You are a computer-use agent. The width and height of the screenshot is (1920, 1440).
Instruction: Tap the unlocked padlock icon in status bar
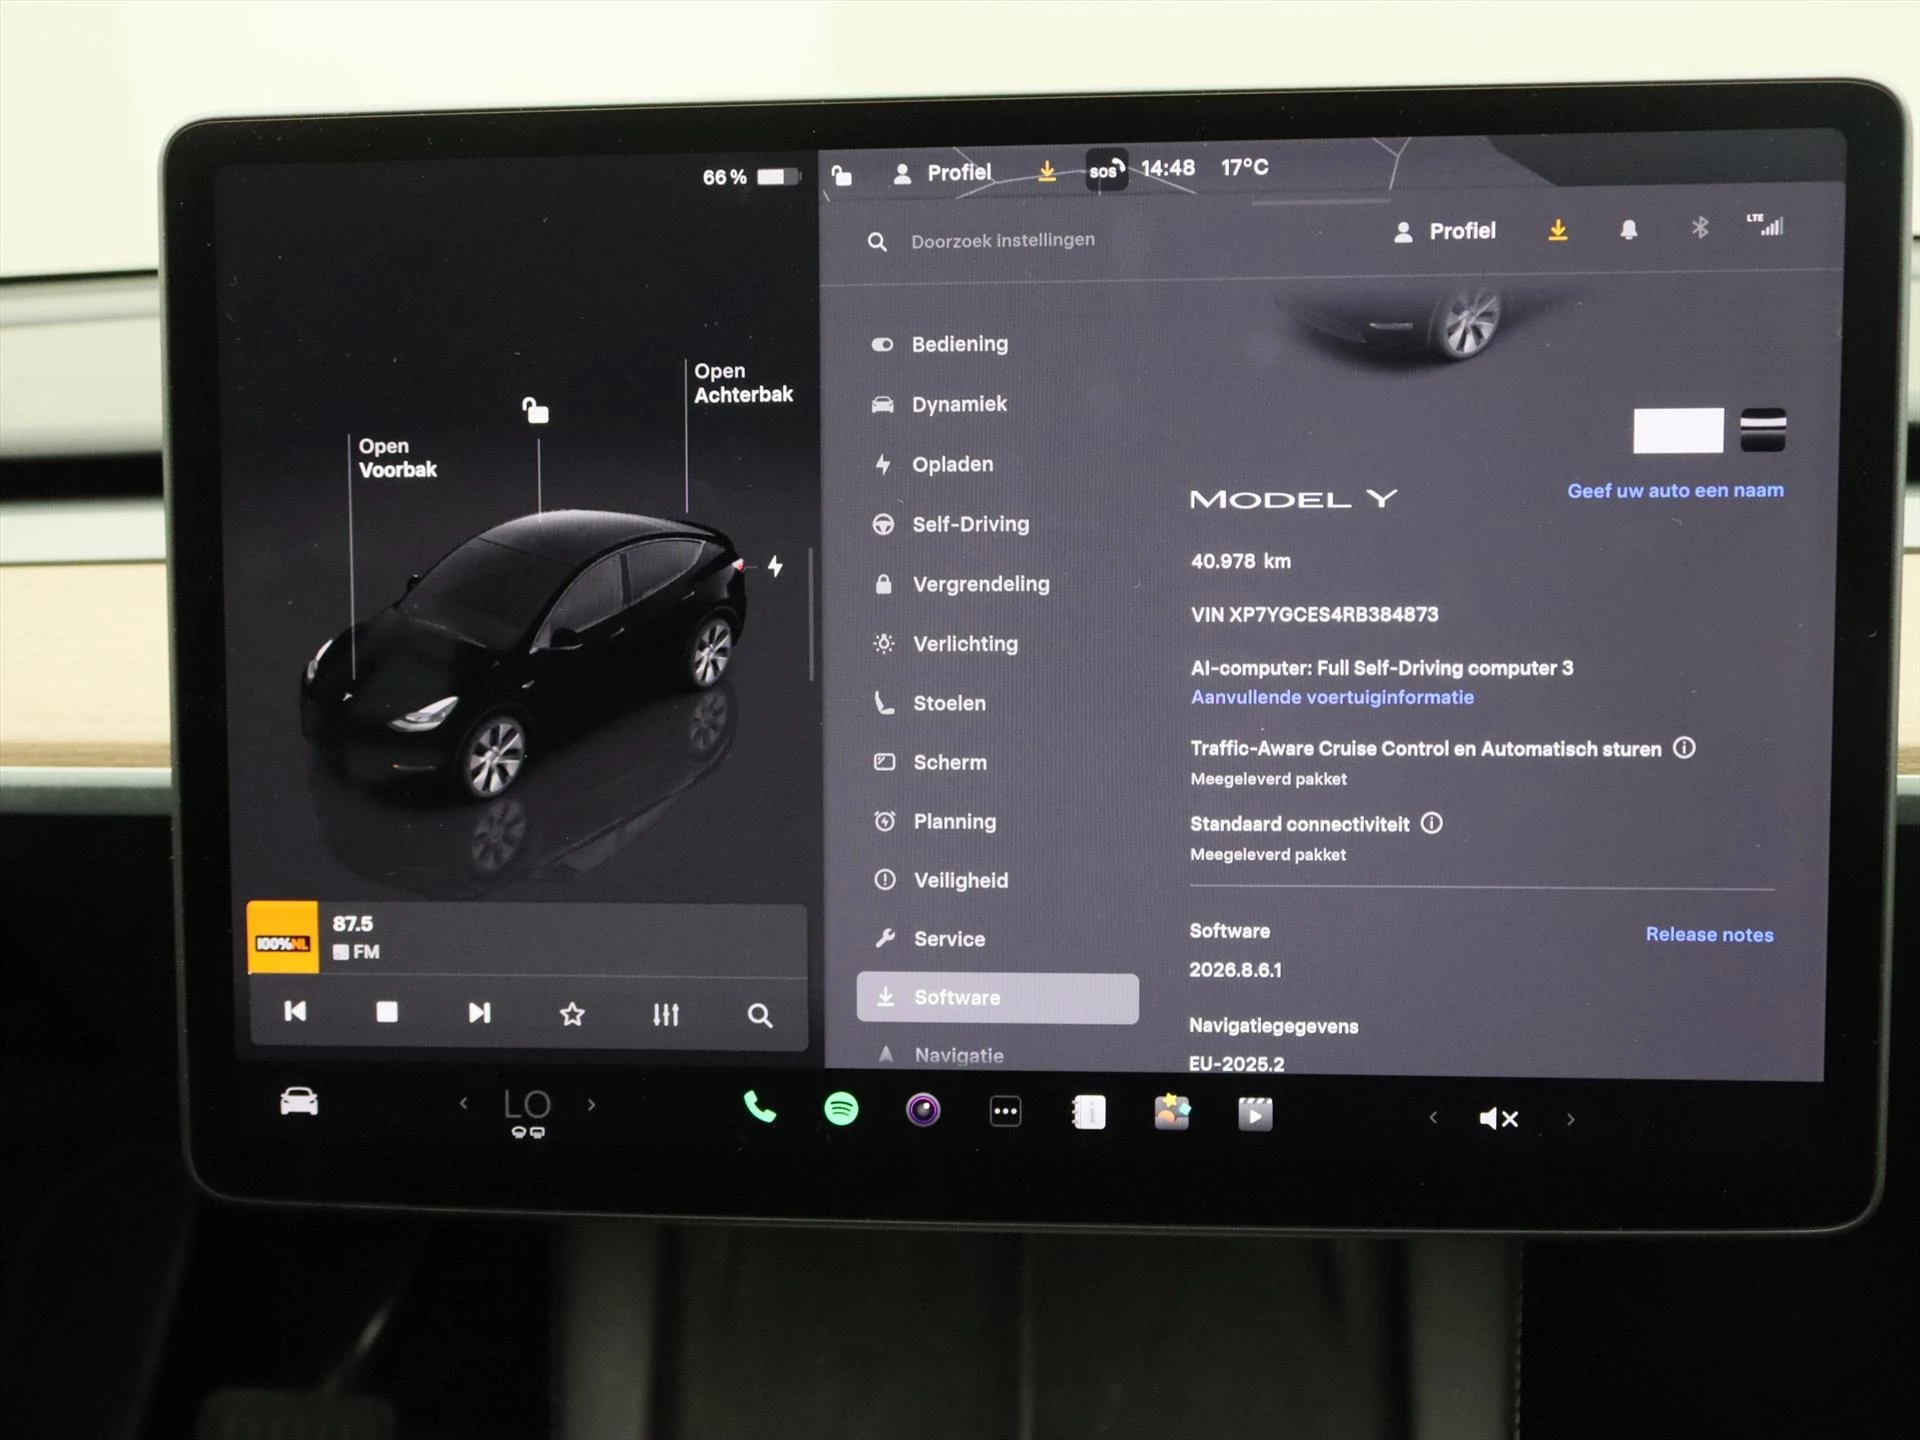pos(842,176)
